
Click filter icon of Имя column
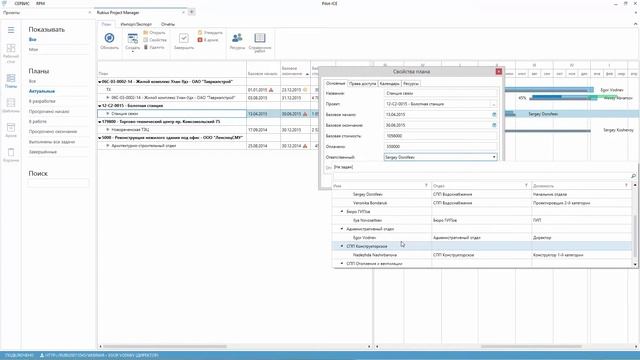pos(426,186)
